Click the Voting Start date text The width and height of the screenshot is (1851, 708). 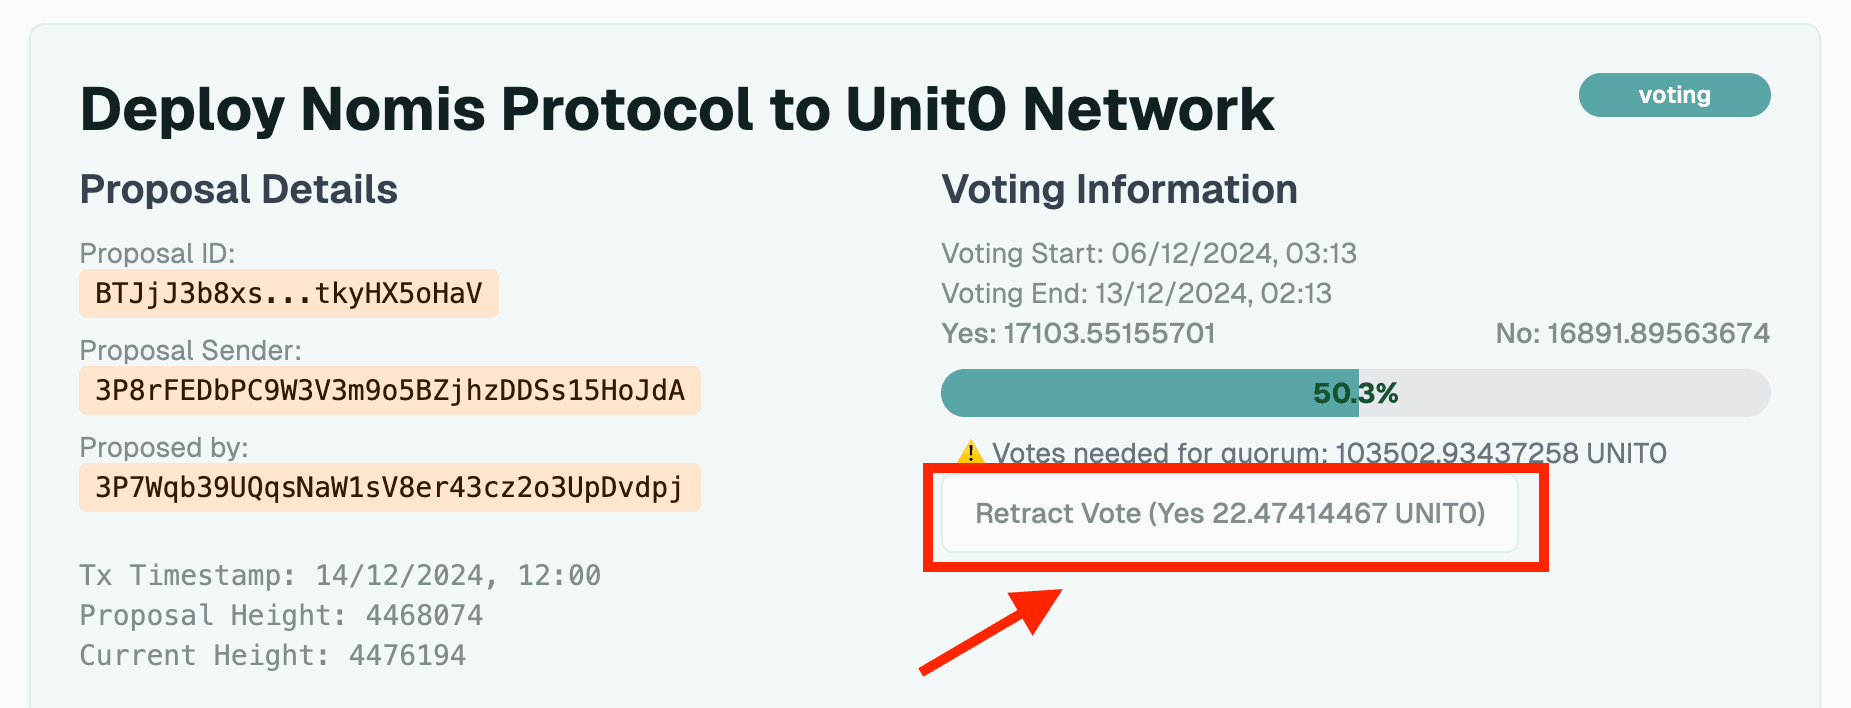[1149, 253]
